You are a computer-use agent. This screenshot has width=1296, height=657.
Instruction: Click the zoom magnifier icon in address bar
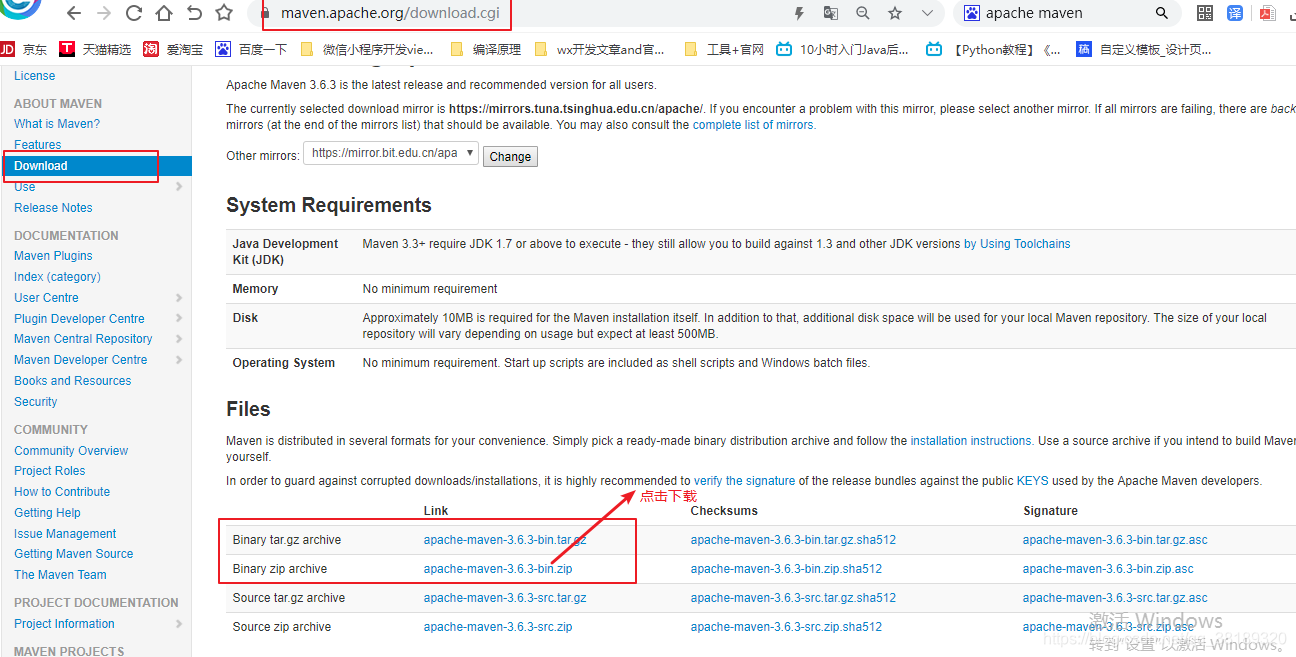(x=862, y=13)
